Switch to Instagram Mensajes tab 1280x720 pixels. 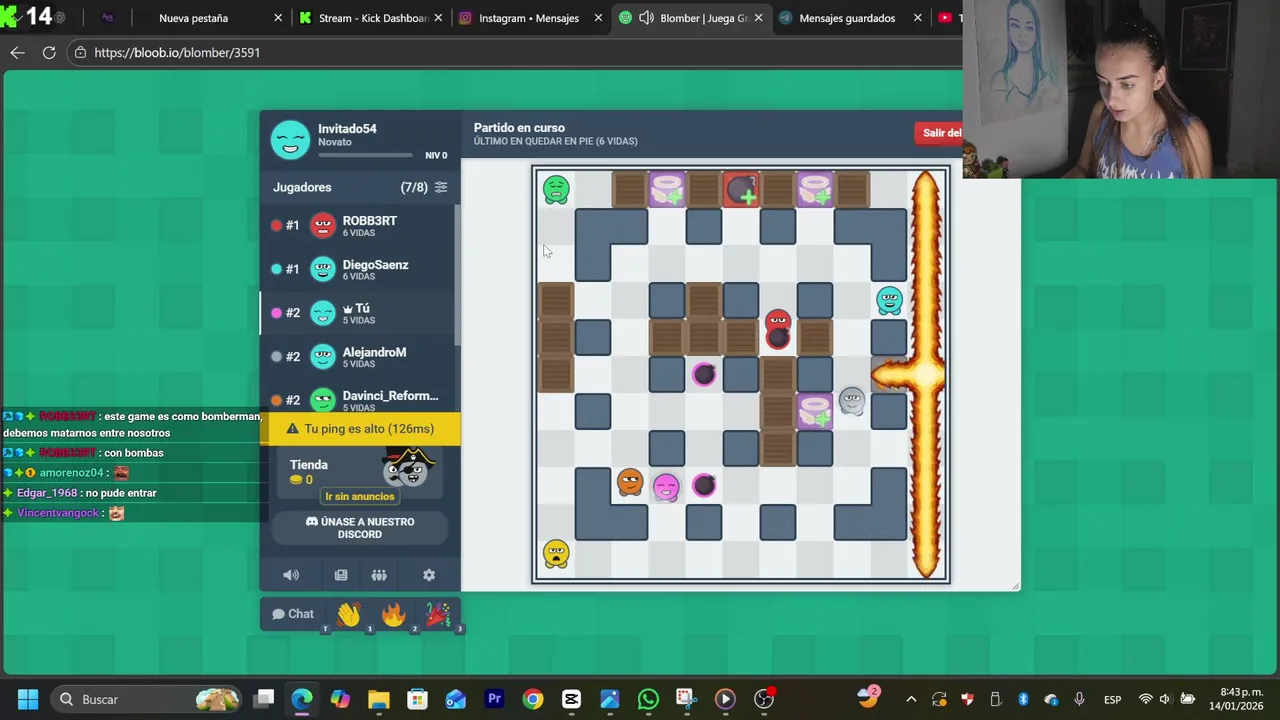tap(528, 18)
